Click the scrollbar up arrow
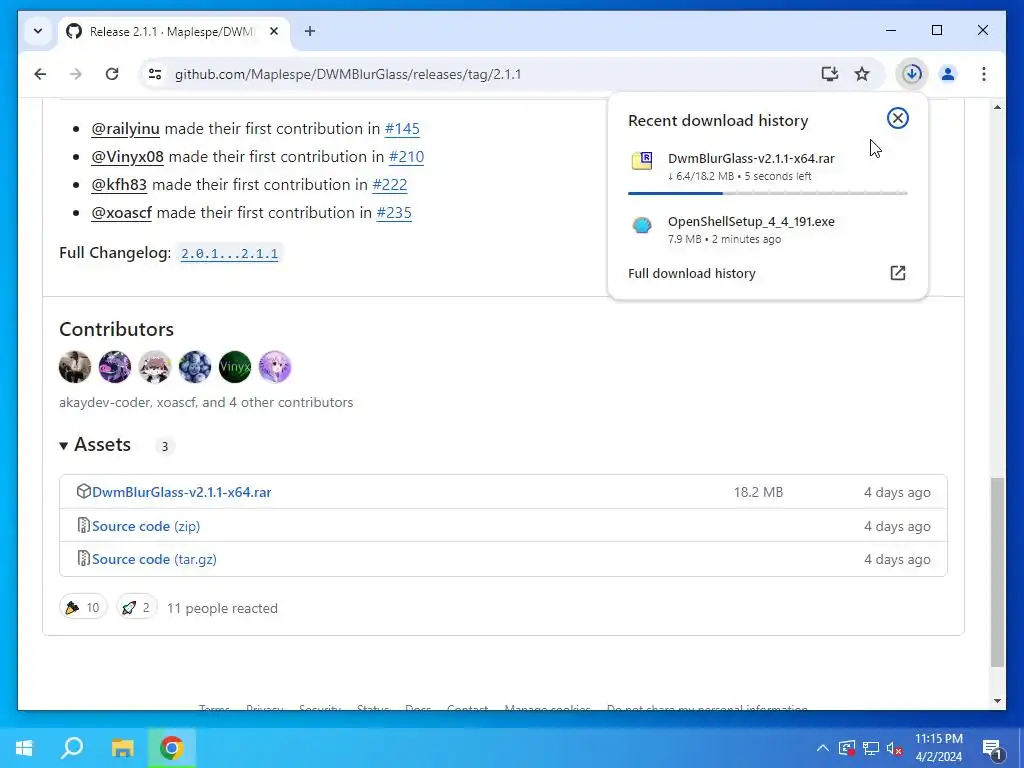 tap(997, 106)
